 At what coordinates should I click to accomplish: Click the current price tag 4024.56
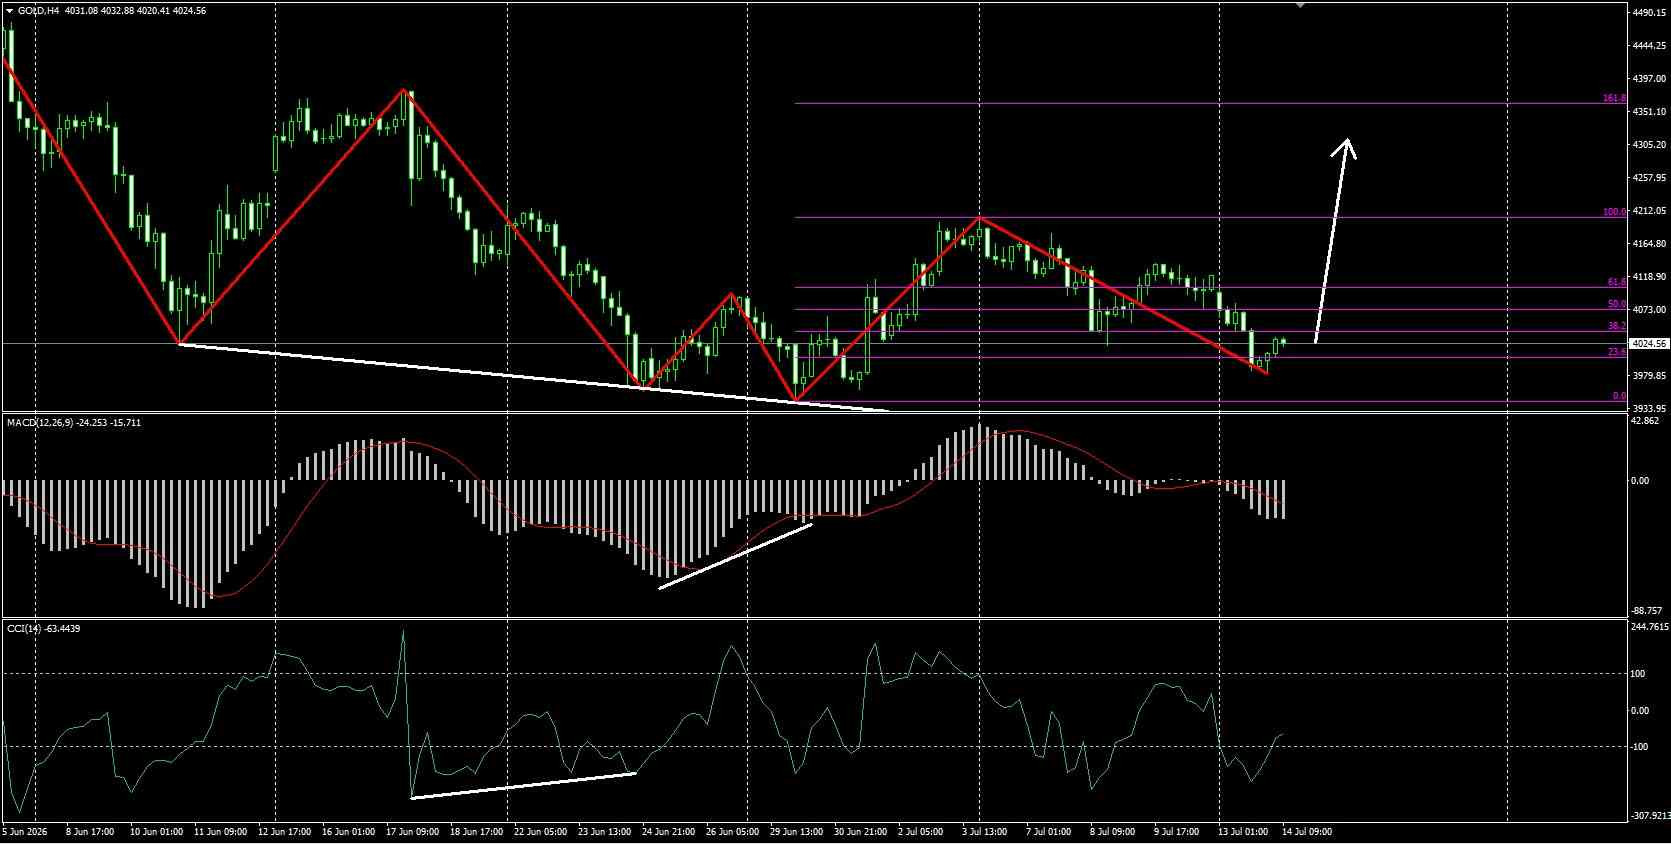pos(1649,343)
